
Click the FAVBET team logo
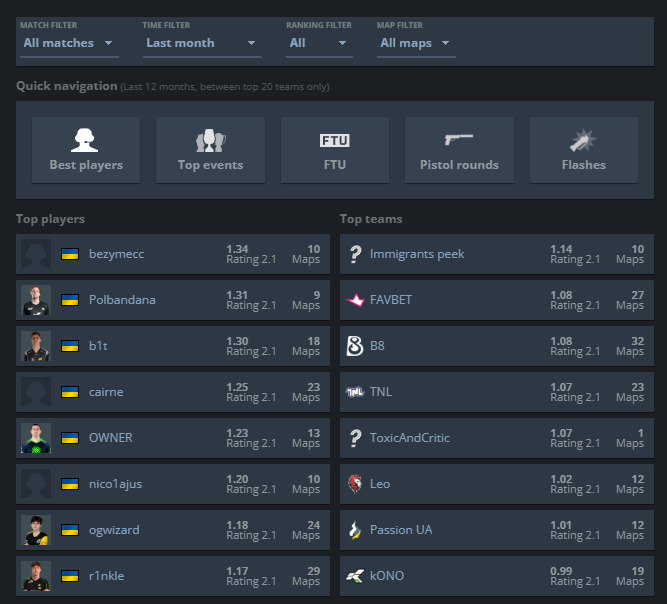point(355,300)
